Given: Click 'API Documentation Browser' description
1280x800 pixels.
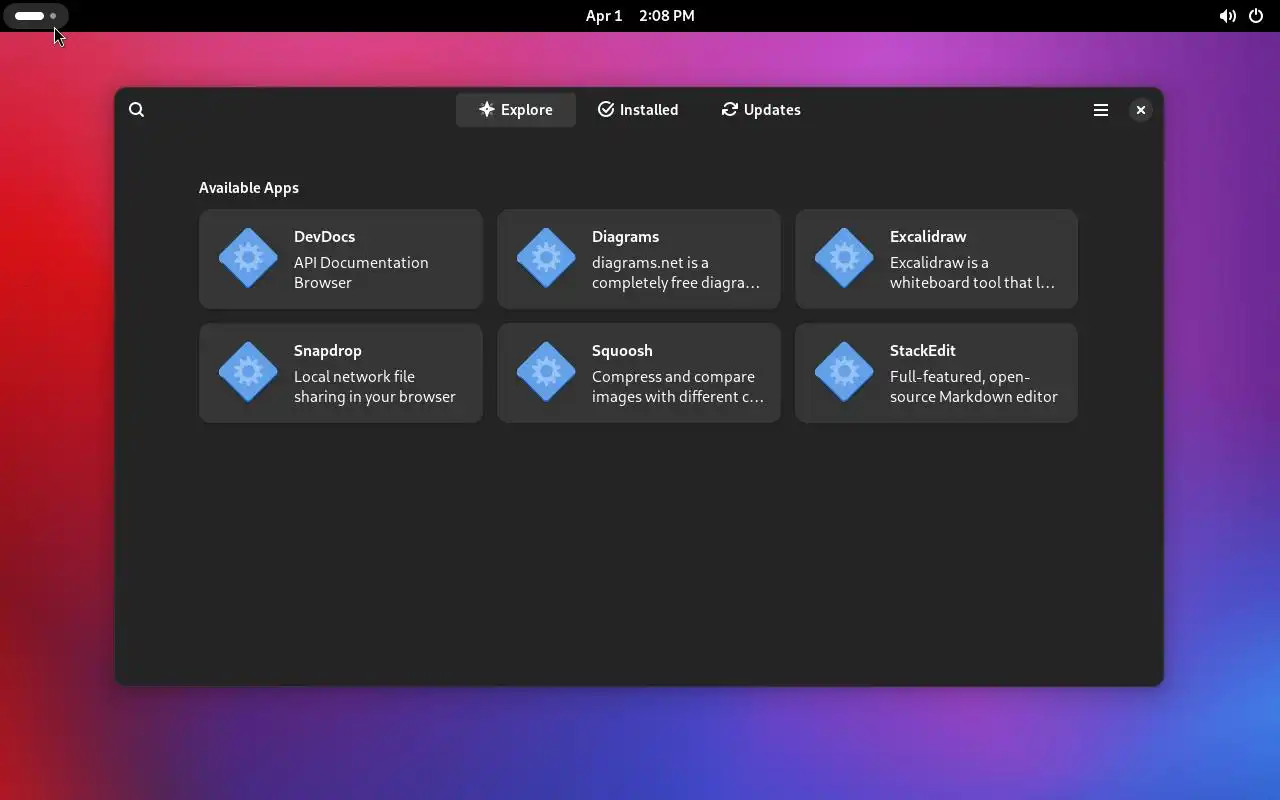Looking at the screenshot, I should pos(361,273).
